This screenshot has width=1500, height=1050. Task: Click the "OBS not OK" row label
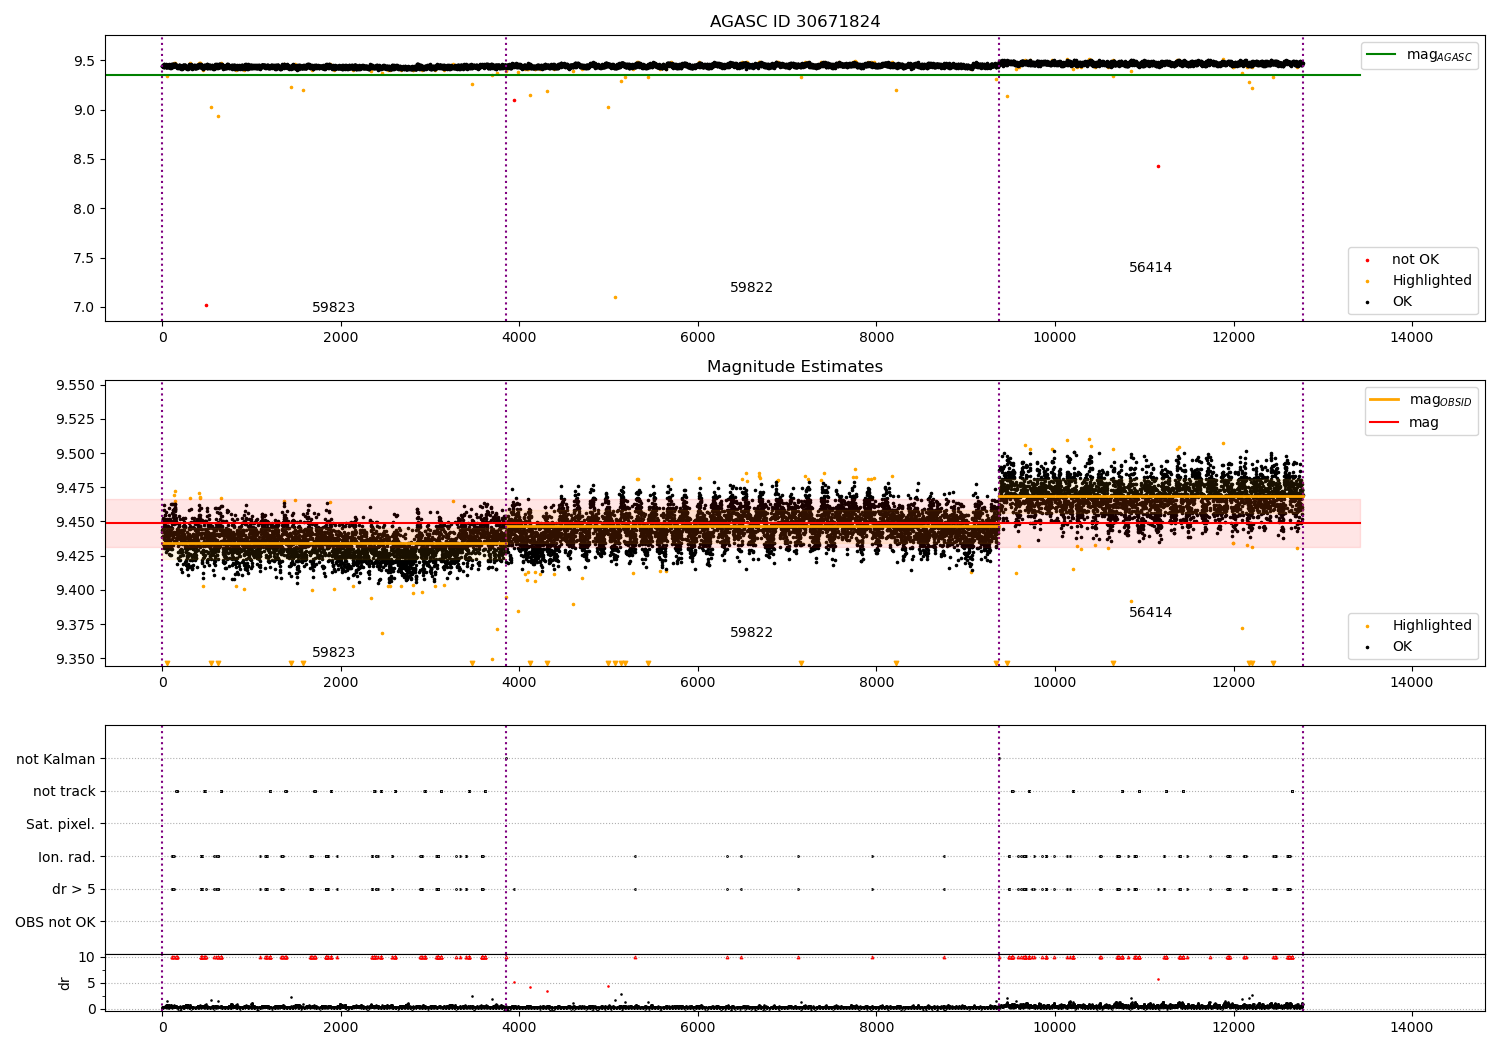coord(56,922)
